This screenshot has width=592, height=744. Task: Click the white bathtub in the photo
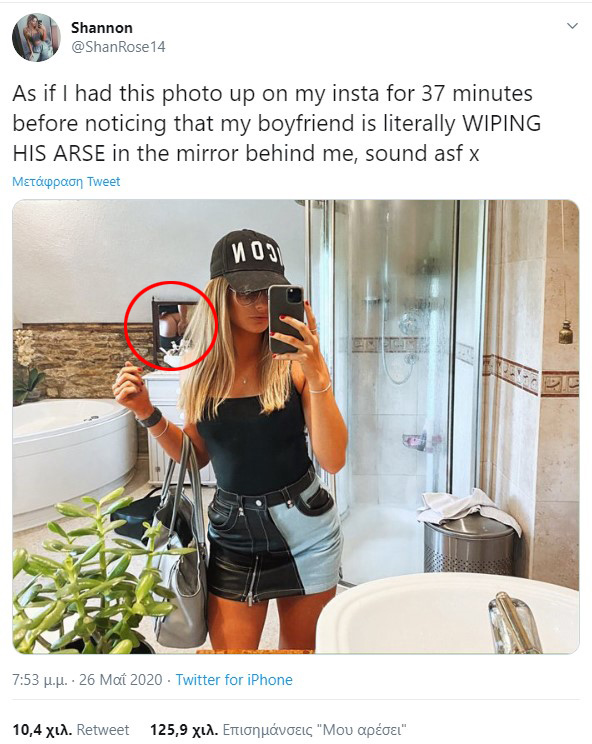(74, 451)
